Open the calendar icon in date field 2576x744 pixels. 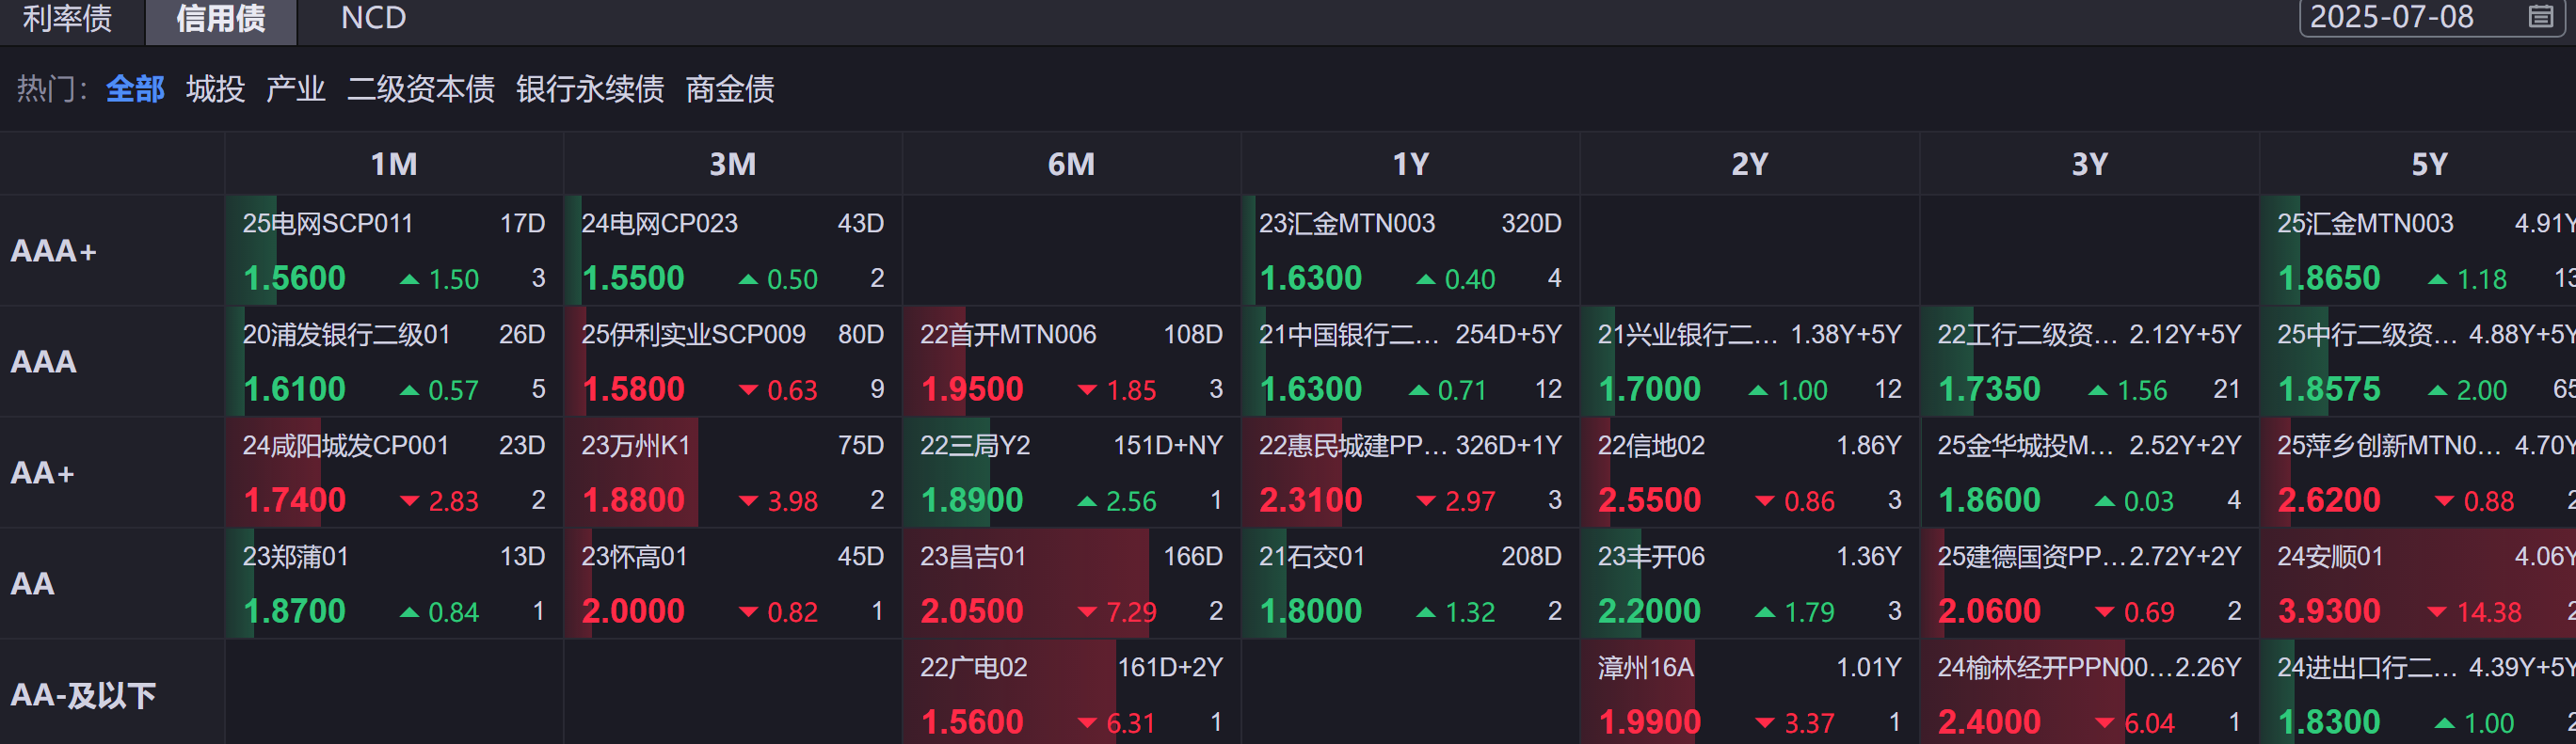(x=2541, y=17)
